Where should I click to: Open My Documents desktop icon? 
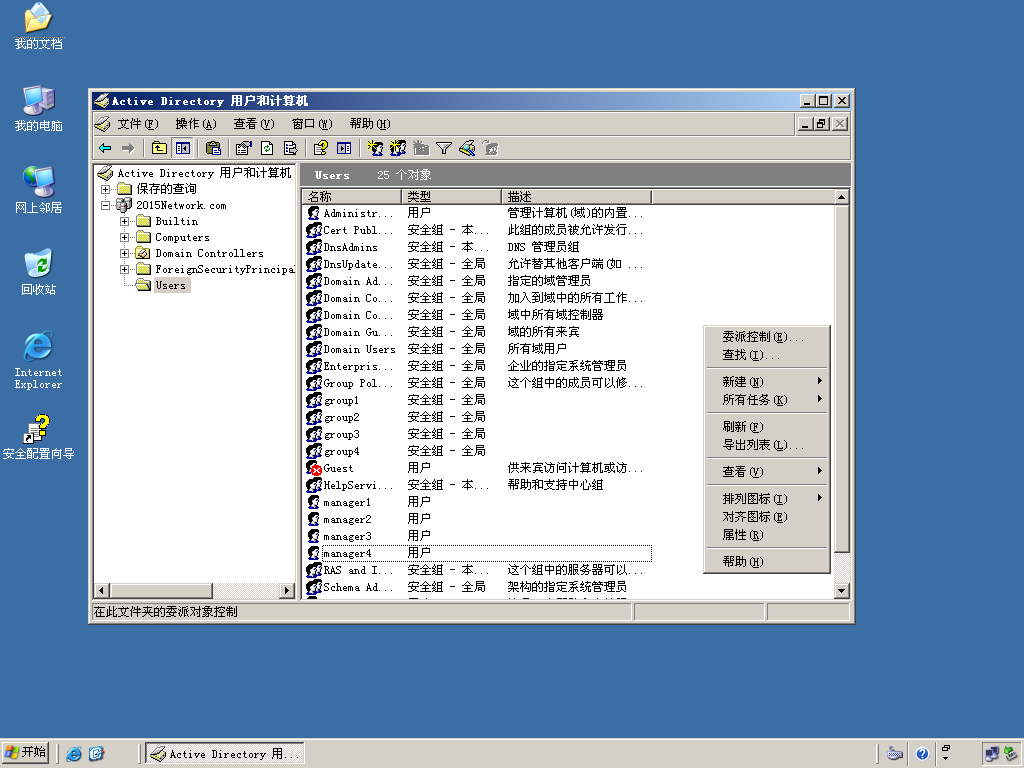38,27
